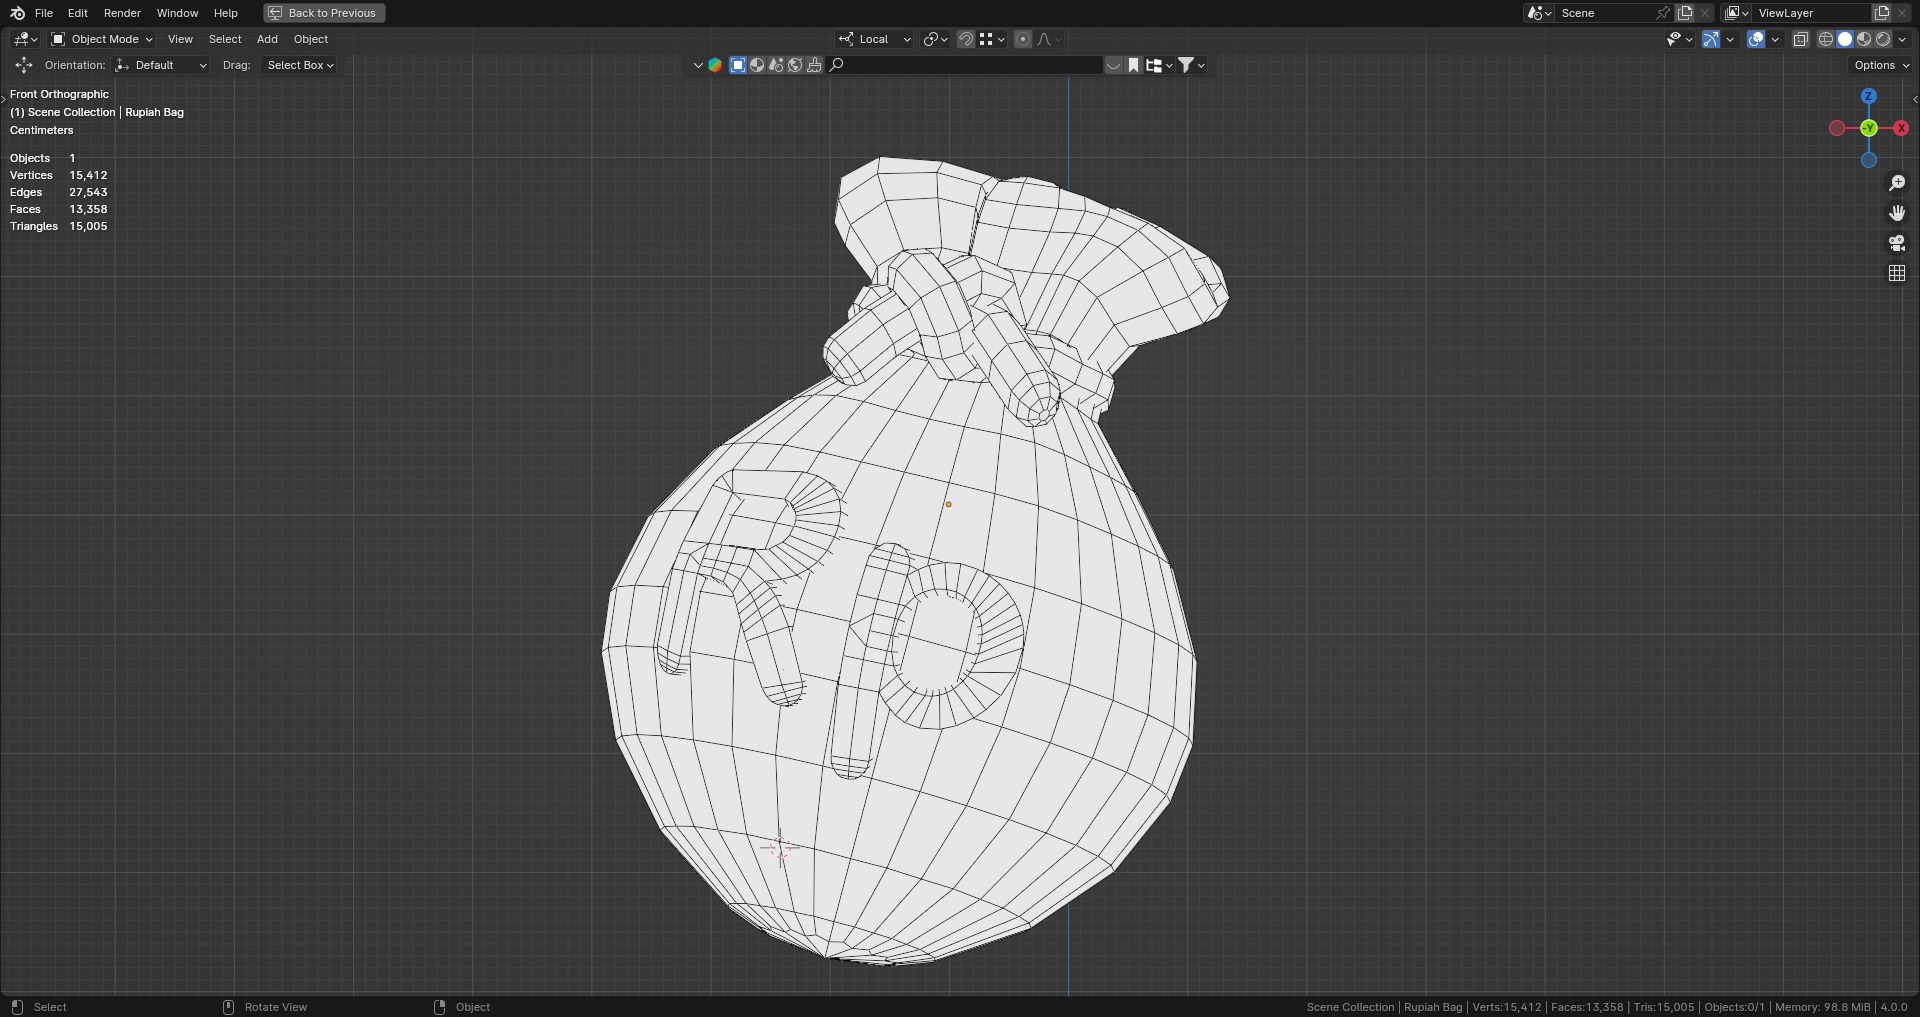The width and height of the screenshot is (1920, 1017).
Task: Click the zoom magnifier viewport icon
Action: (1897, 183)
